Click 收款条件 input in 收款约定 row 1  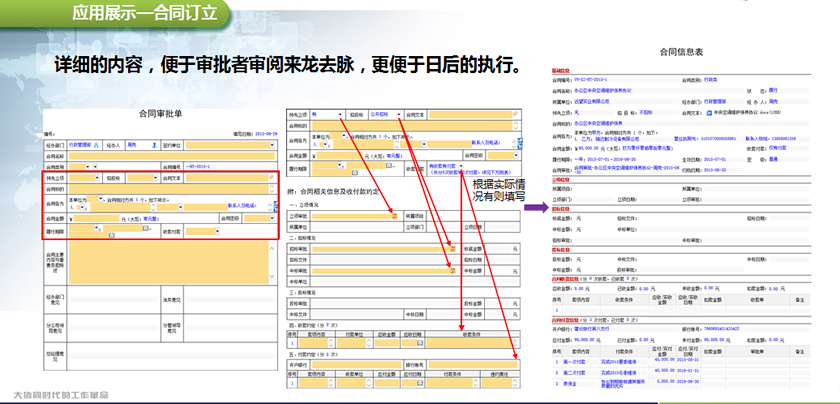click(469, 343)
